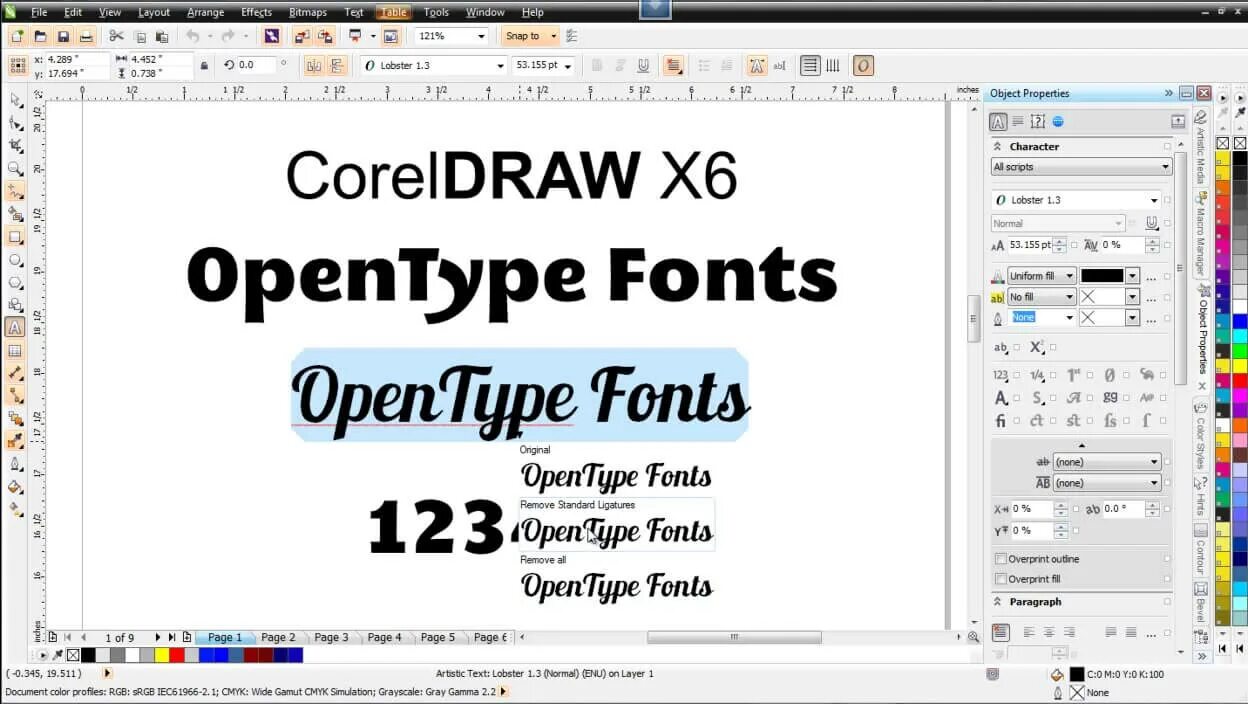Open the Table menu
Viewport: 1248px width, 704px height.
click(x=393, y=12)
